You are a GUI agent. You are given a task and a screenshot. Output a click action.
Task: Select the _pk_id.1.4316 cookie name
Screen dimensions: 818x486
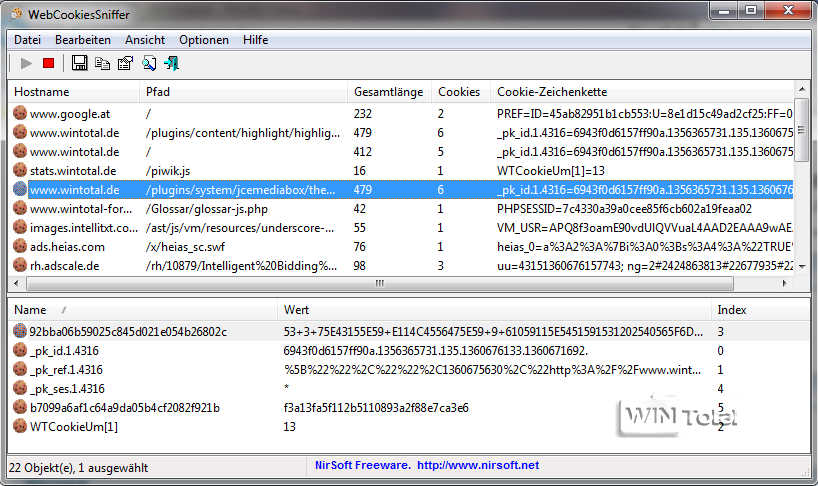pyautogui.click(x=64, y=351)
